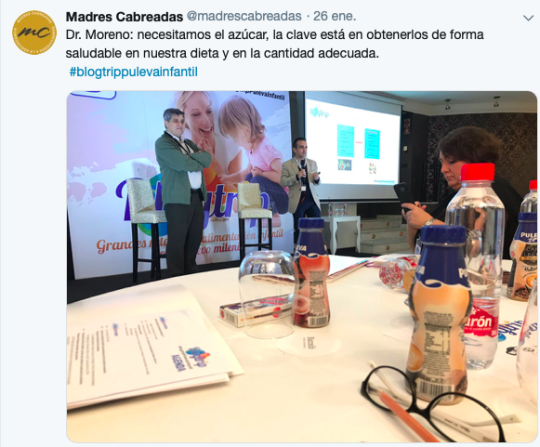
Task: Open the attached conference photo
Action: [302, 266]
